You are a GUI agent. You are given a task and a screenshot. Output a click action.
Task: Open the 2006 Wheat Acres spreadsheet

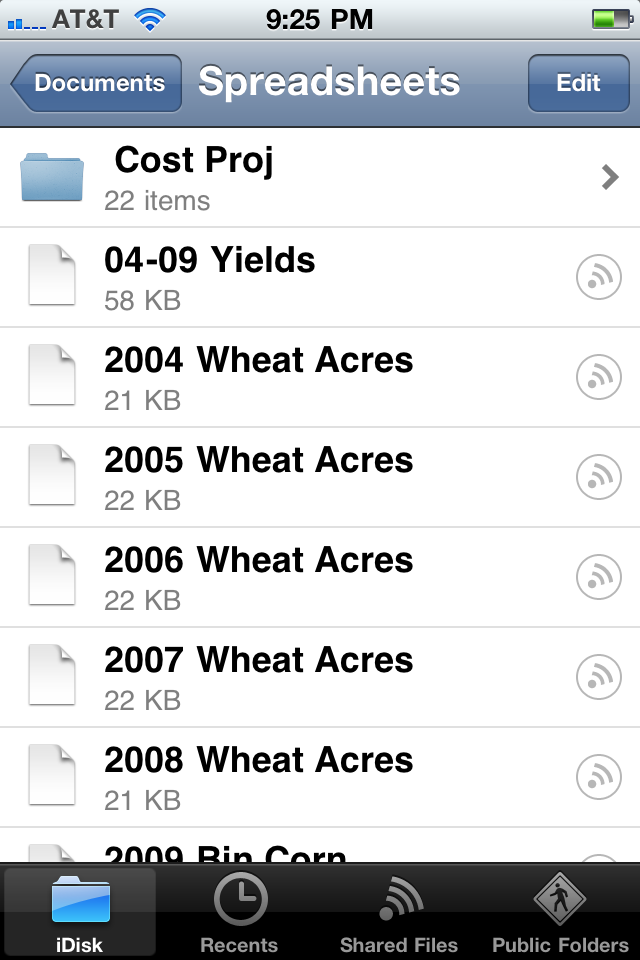259,577
